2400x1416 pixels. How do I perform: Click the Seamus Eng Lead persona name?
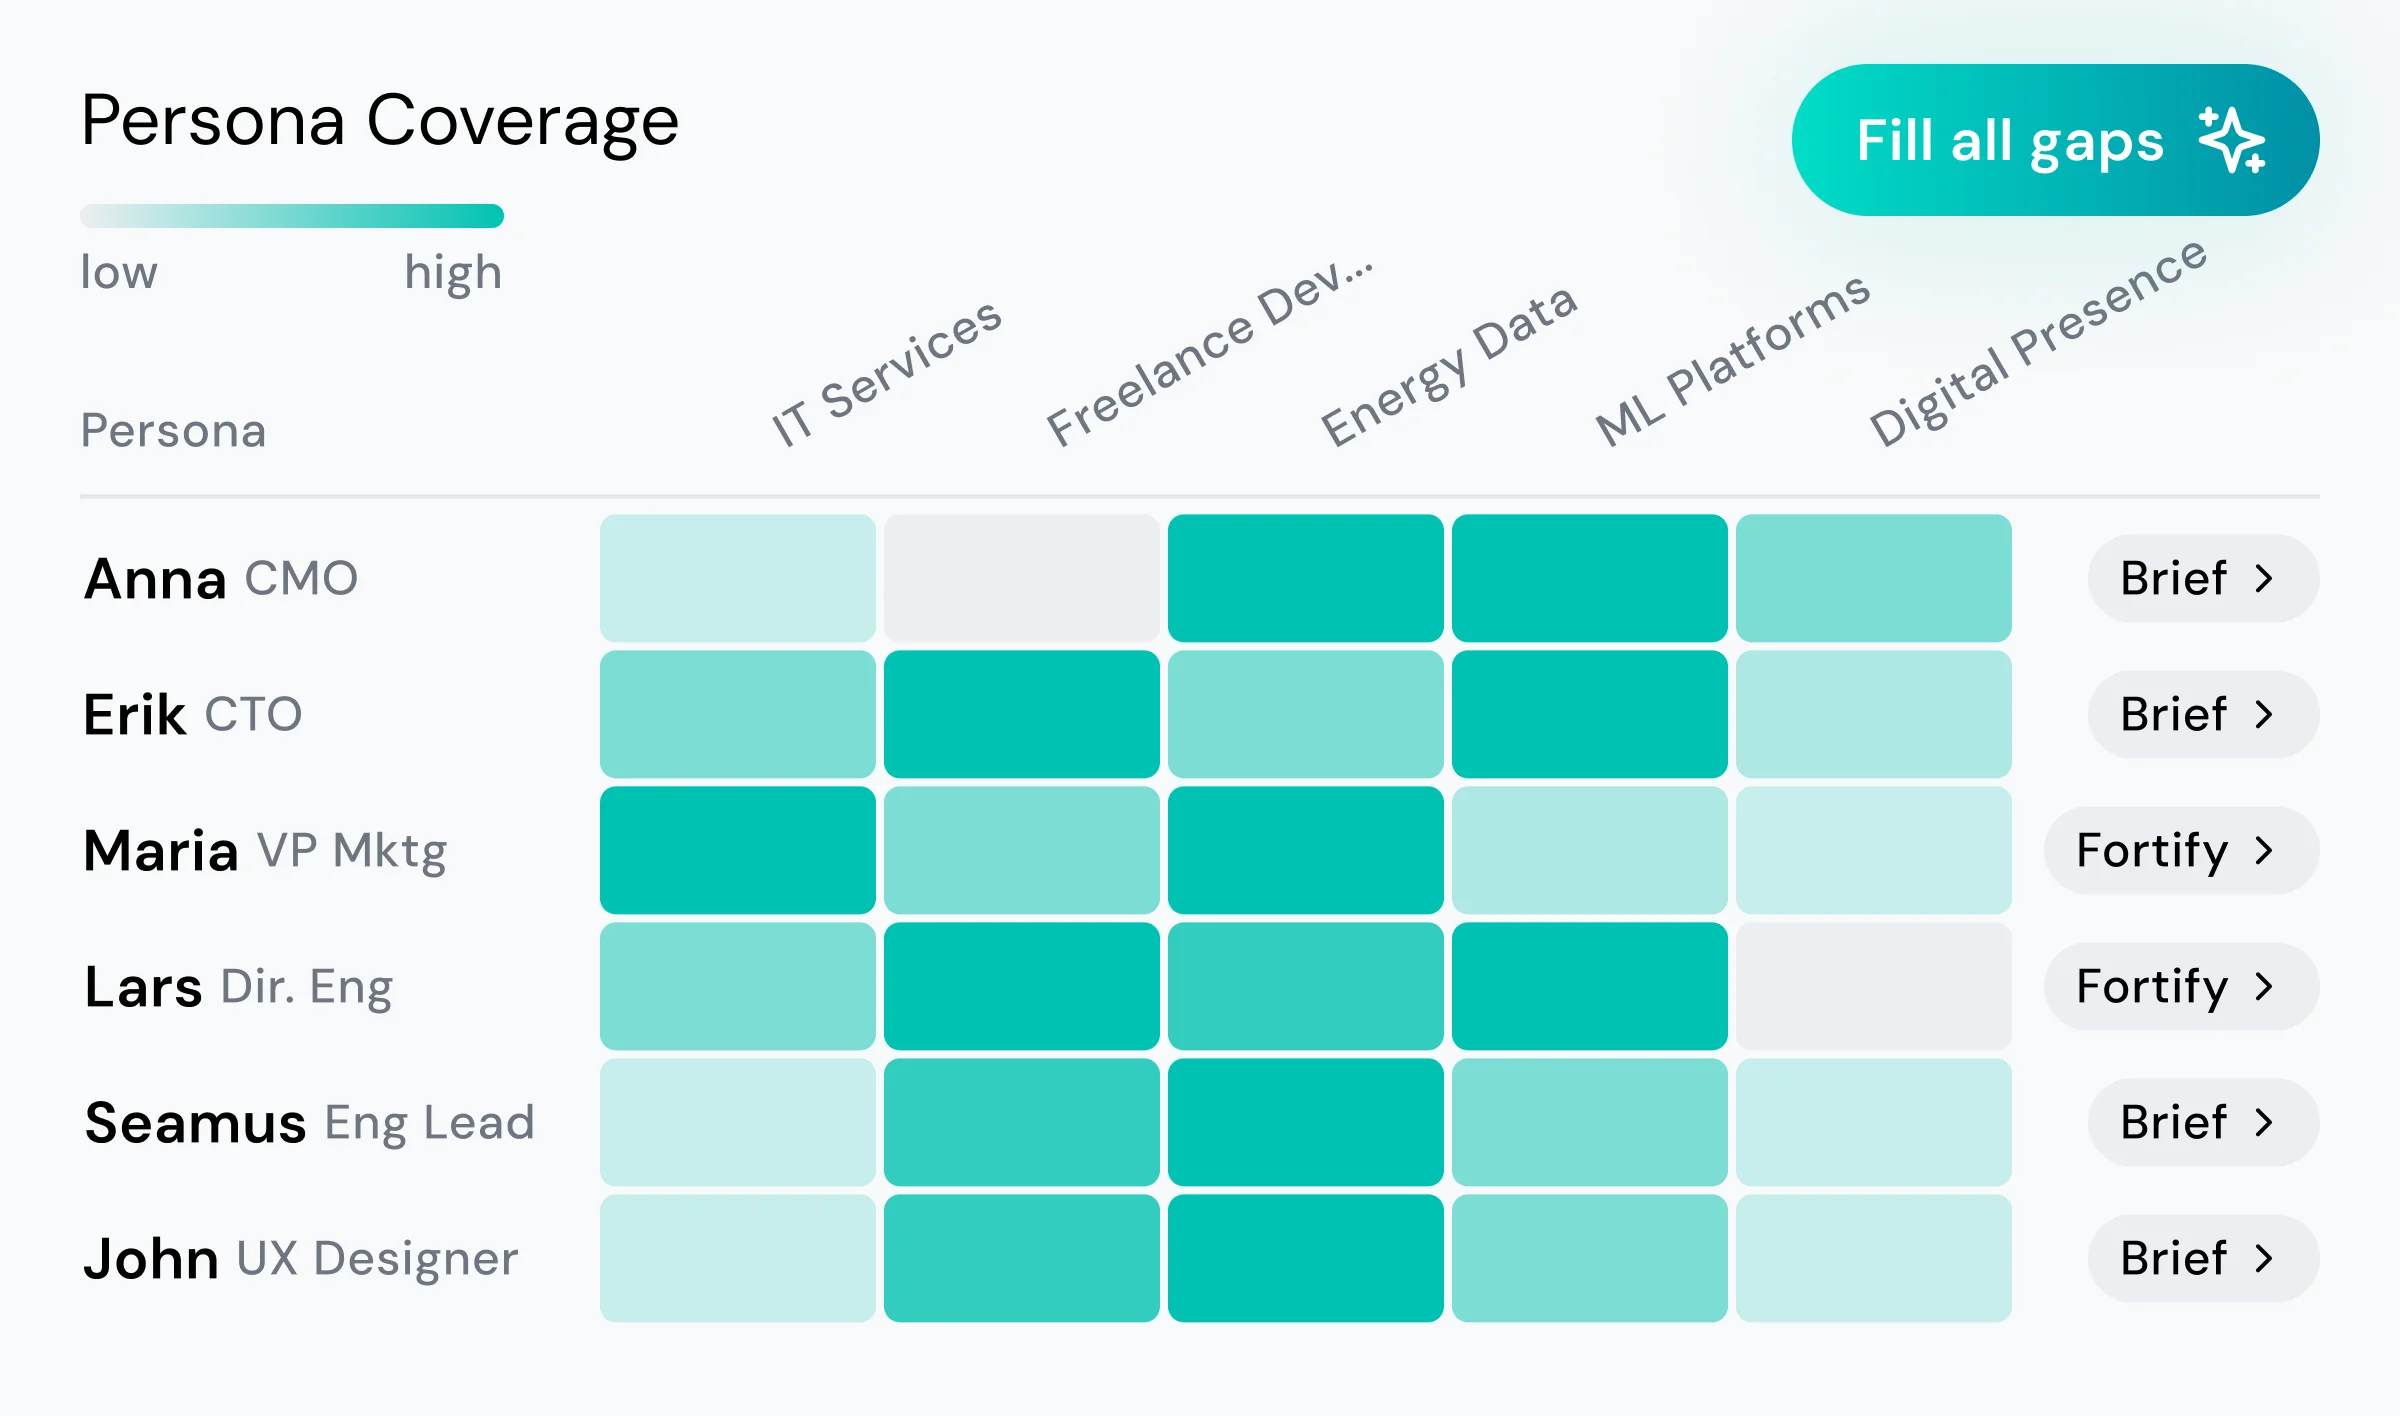click(x=309, y=1122)
